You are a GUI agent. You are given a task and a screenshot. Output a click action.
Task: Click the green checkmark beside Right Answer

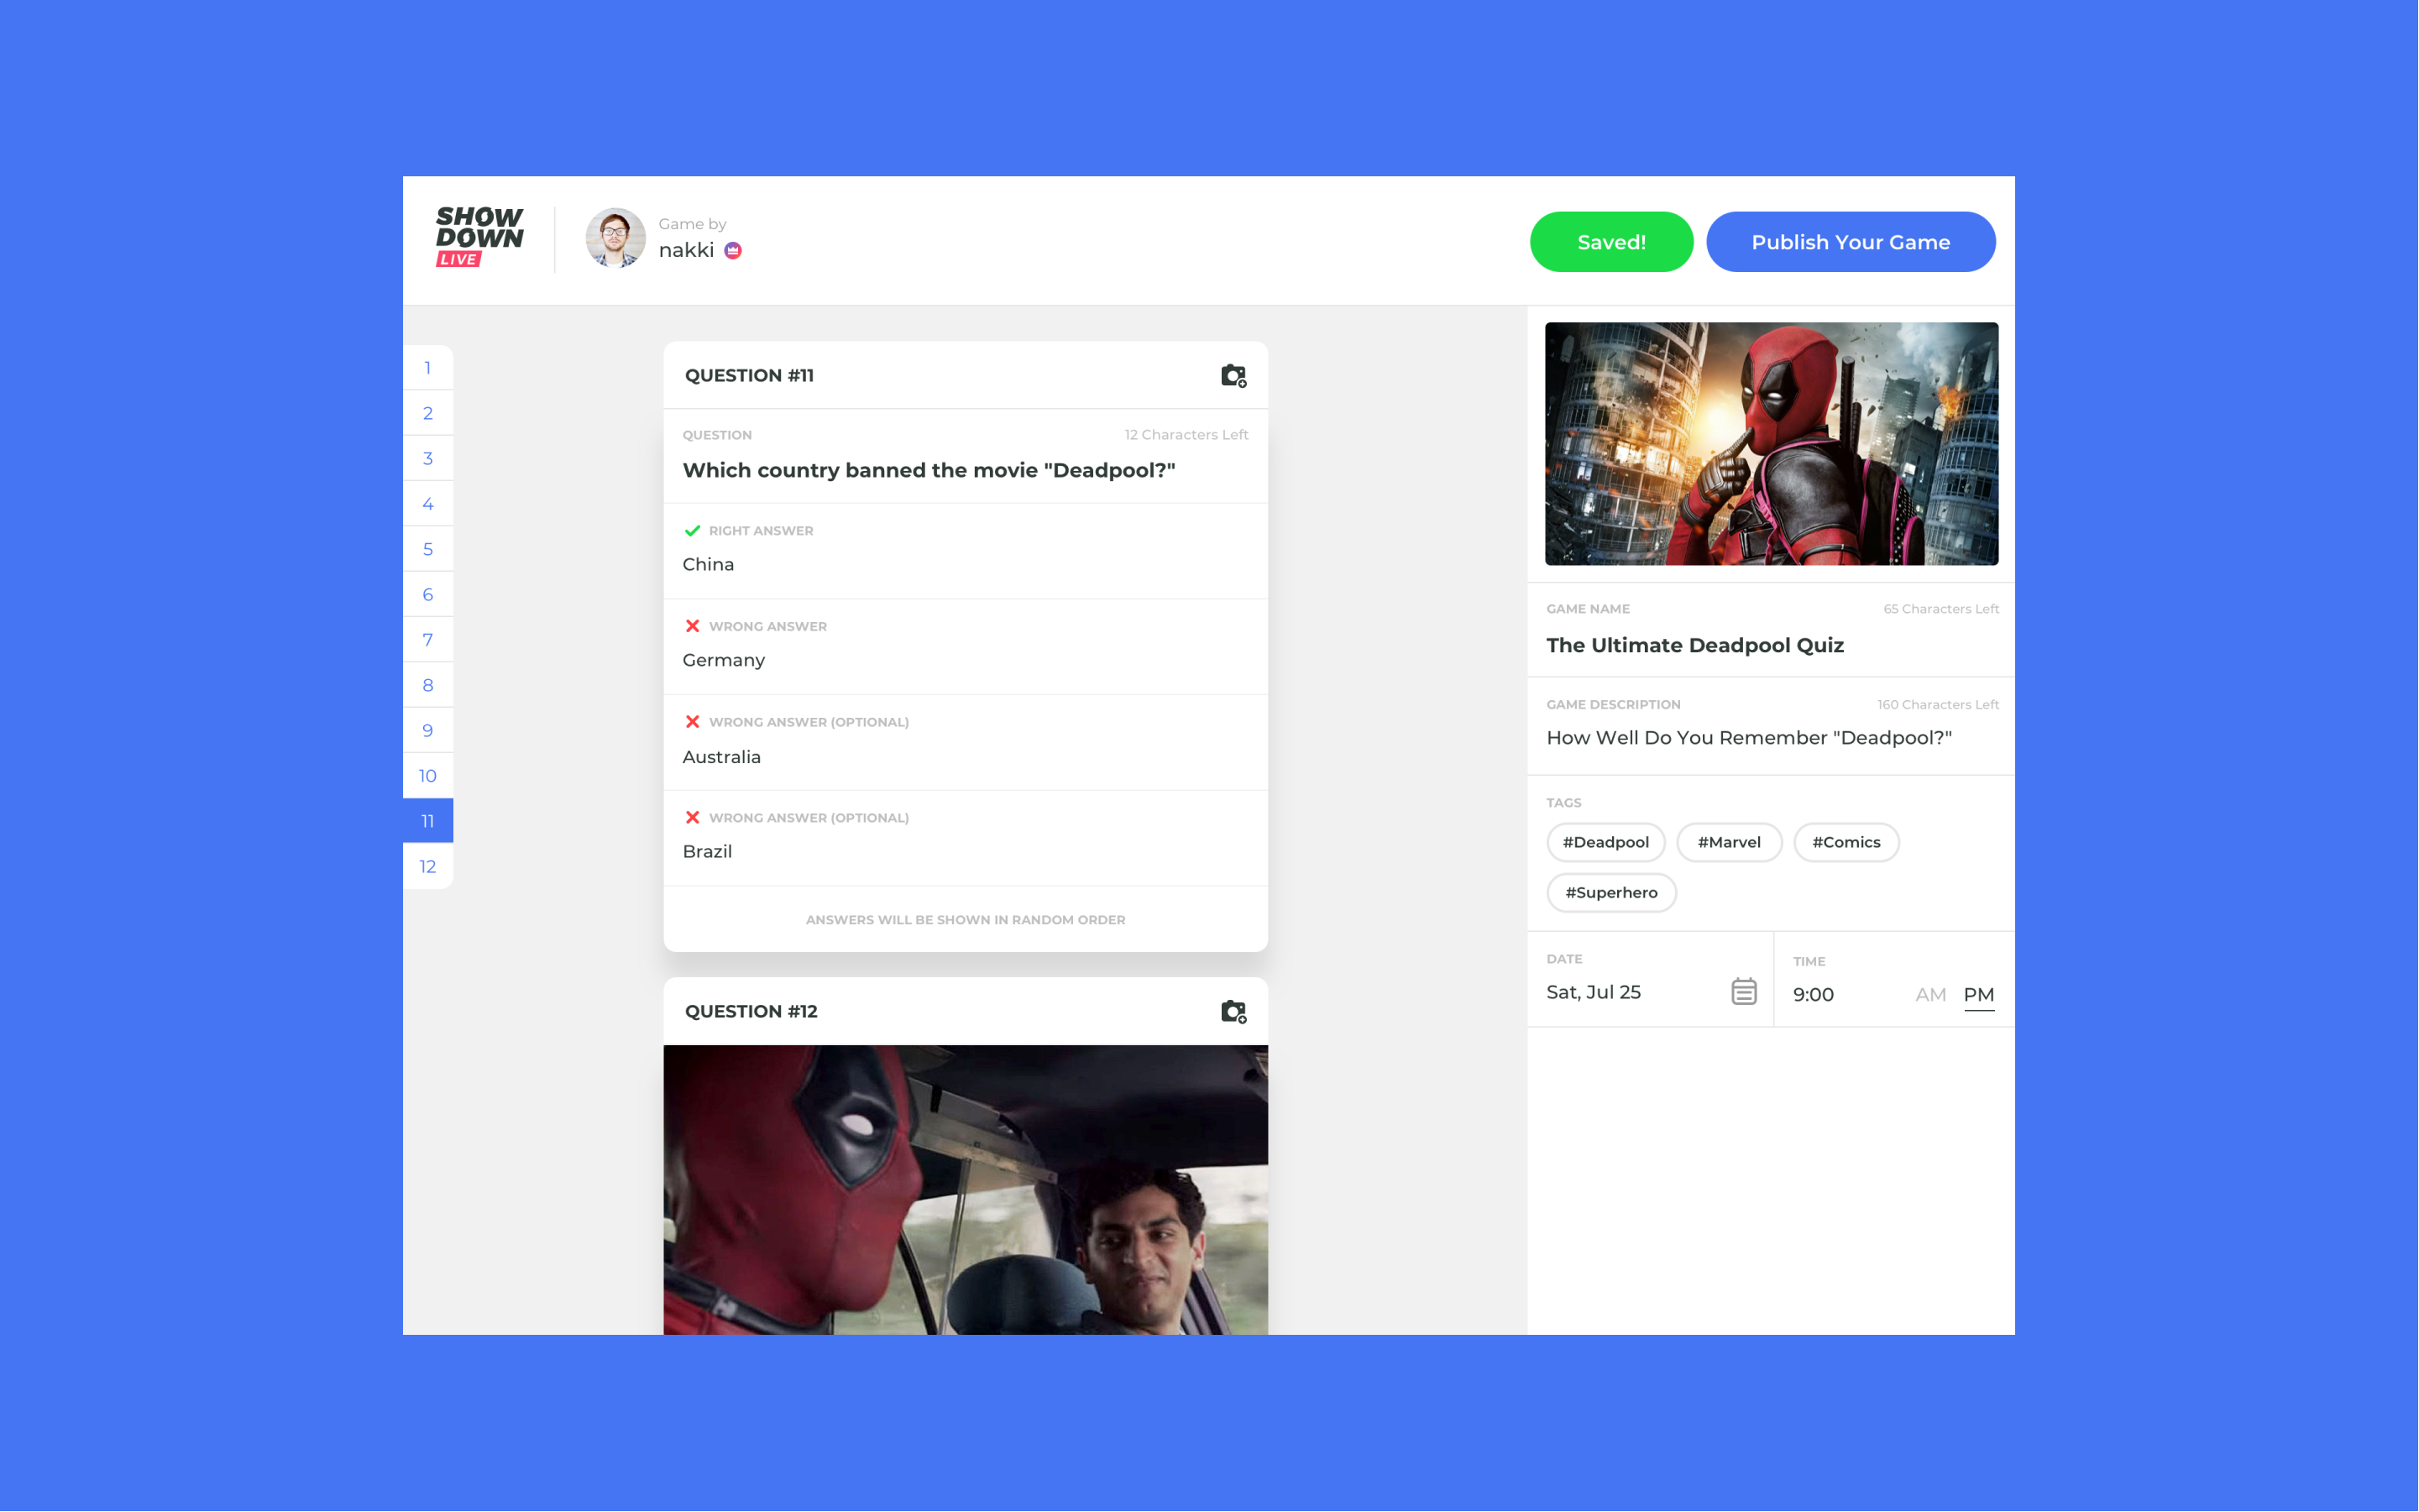pos(692,530)
